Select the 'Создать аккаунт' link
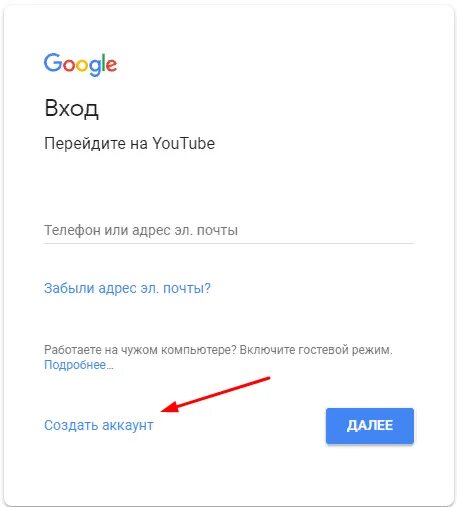The width and height of the screenshot is (457, 507). click(99, 425)
